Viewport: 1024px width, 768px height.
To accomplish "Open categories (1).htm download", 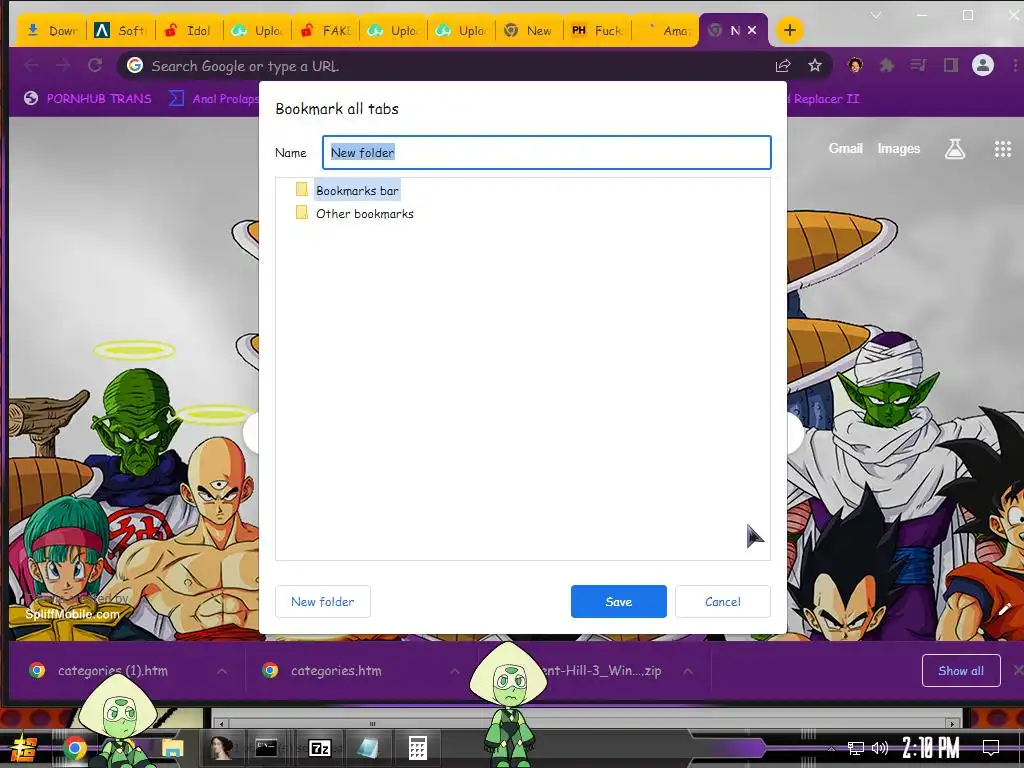I will (x=112, y=671).
